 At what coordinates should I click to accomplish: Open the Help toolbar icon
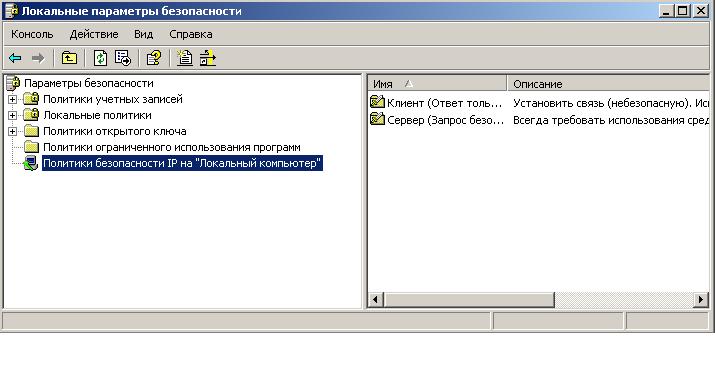pos(154,58)
